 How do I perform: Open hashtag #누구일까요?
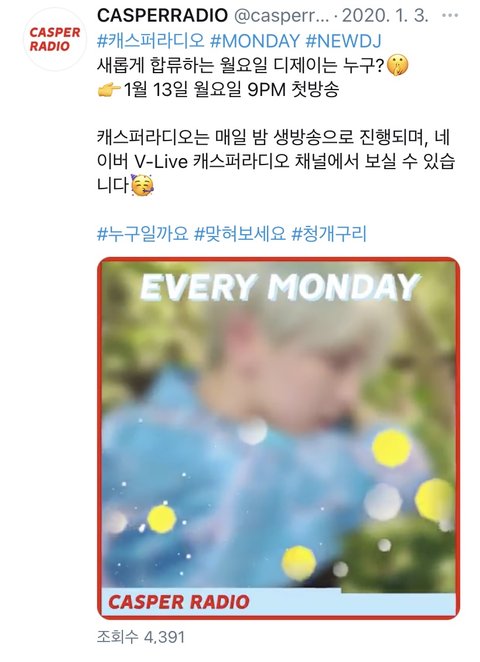(x=142, y=233)
